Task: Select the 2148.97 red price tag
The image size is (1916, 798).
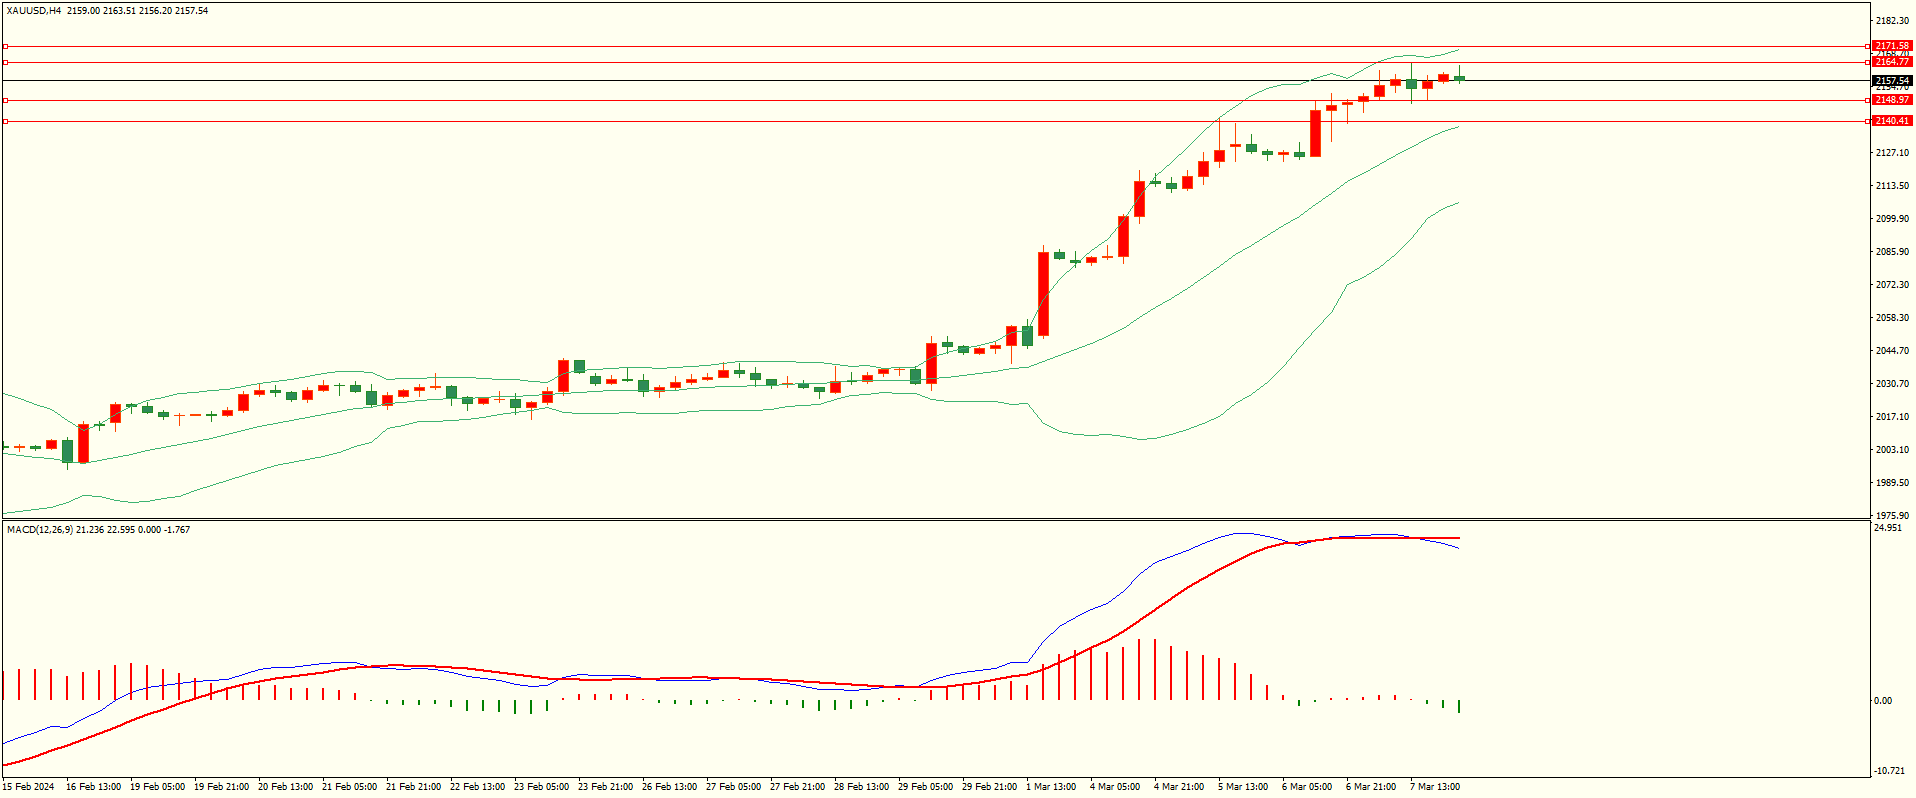Action: 1891,100
